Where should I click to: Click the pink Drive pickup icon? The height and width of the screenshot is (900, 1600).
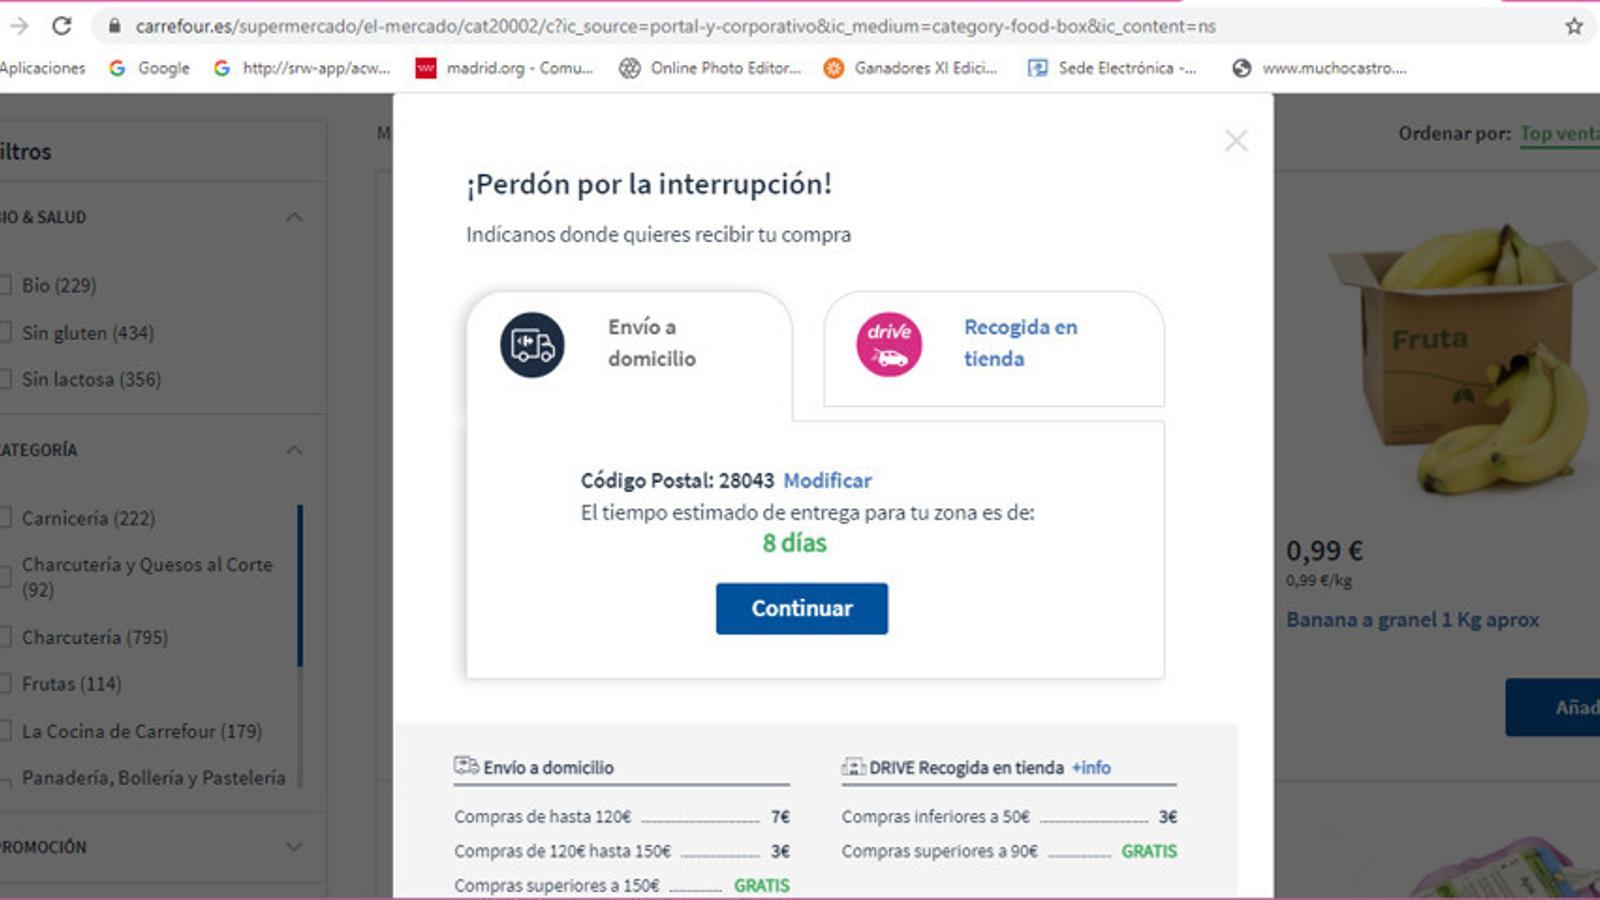click(888, 345)
